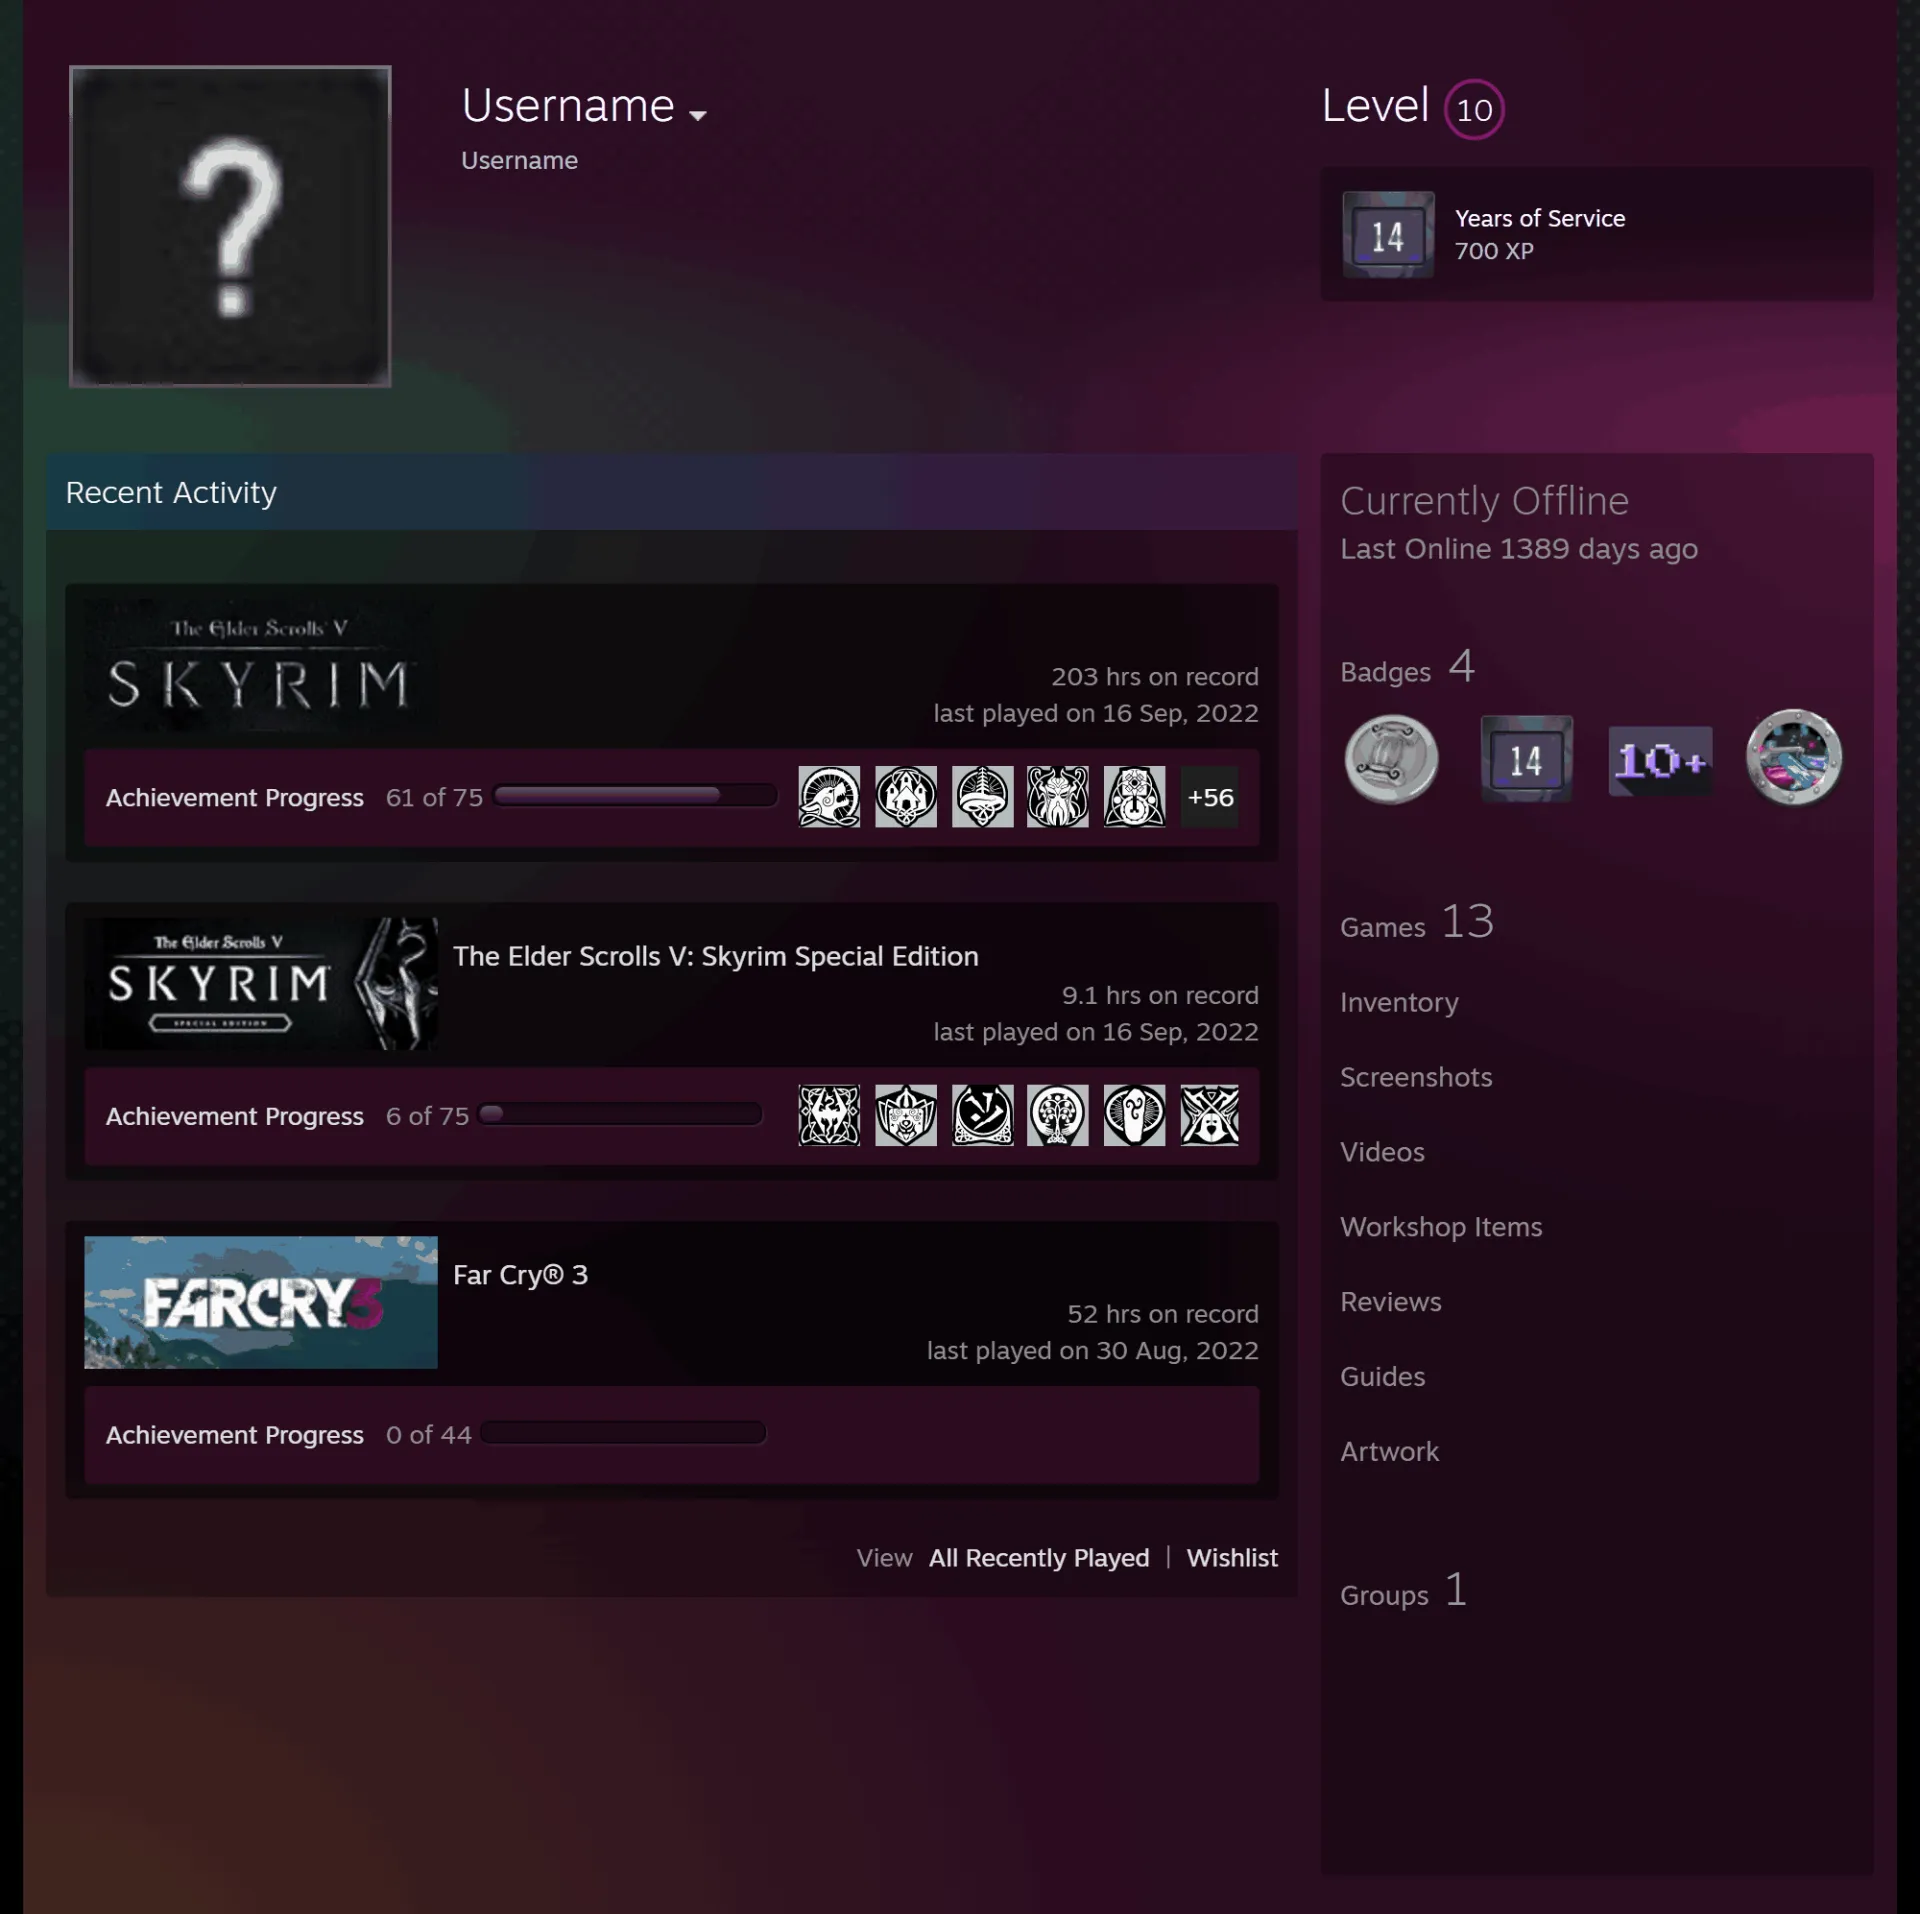Click the 14 years badge under Badges
Image resolution: width=1920 pixels, height=1914 pixels.
pyautogui.click(x=1526, y=759)
